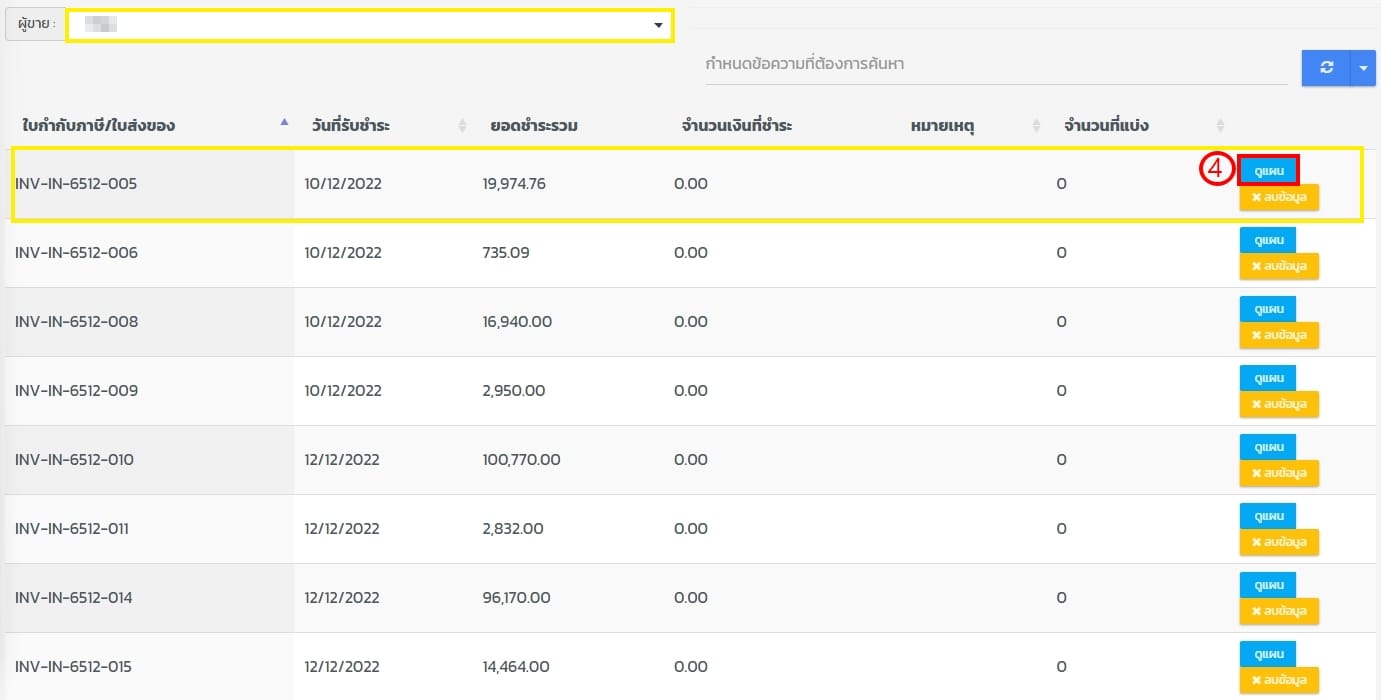
Task: Open ดูแผน for INV-IN-6512-011
Action: [1267, 516]
